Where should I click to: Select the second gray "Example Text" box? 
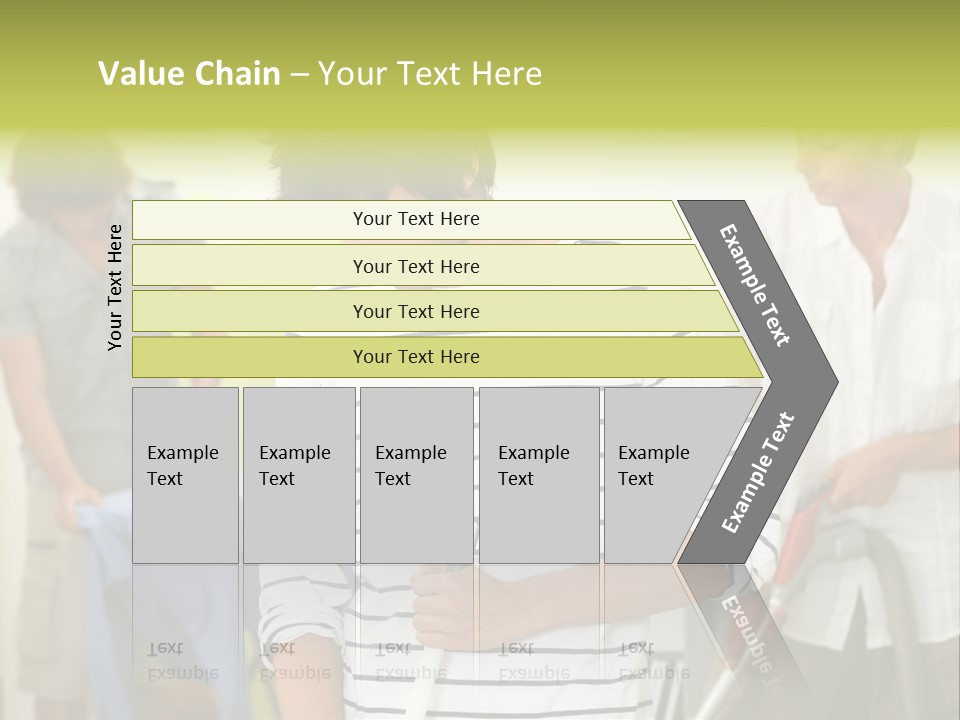297,474
